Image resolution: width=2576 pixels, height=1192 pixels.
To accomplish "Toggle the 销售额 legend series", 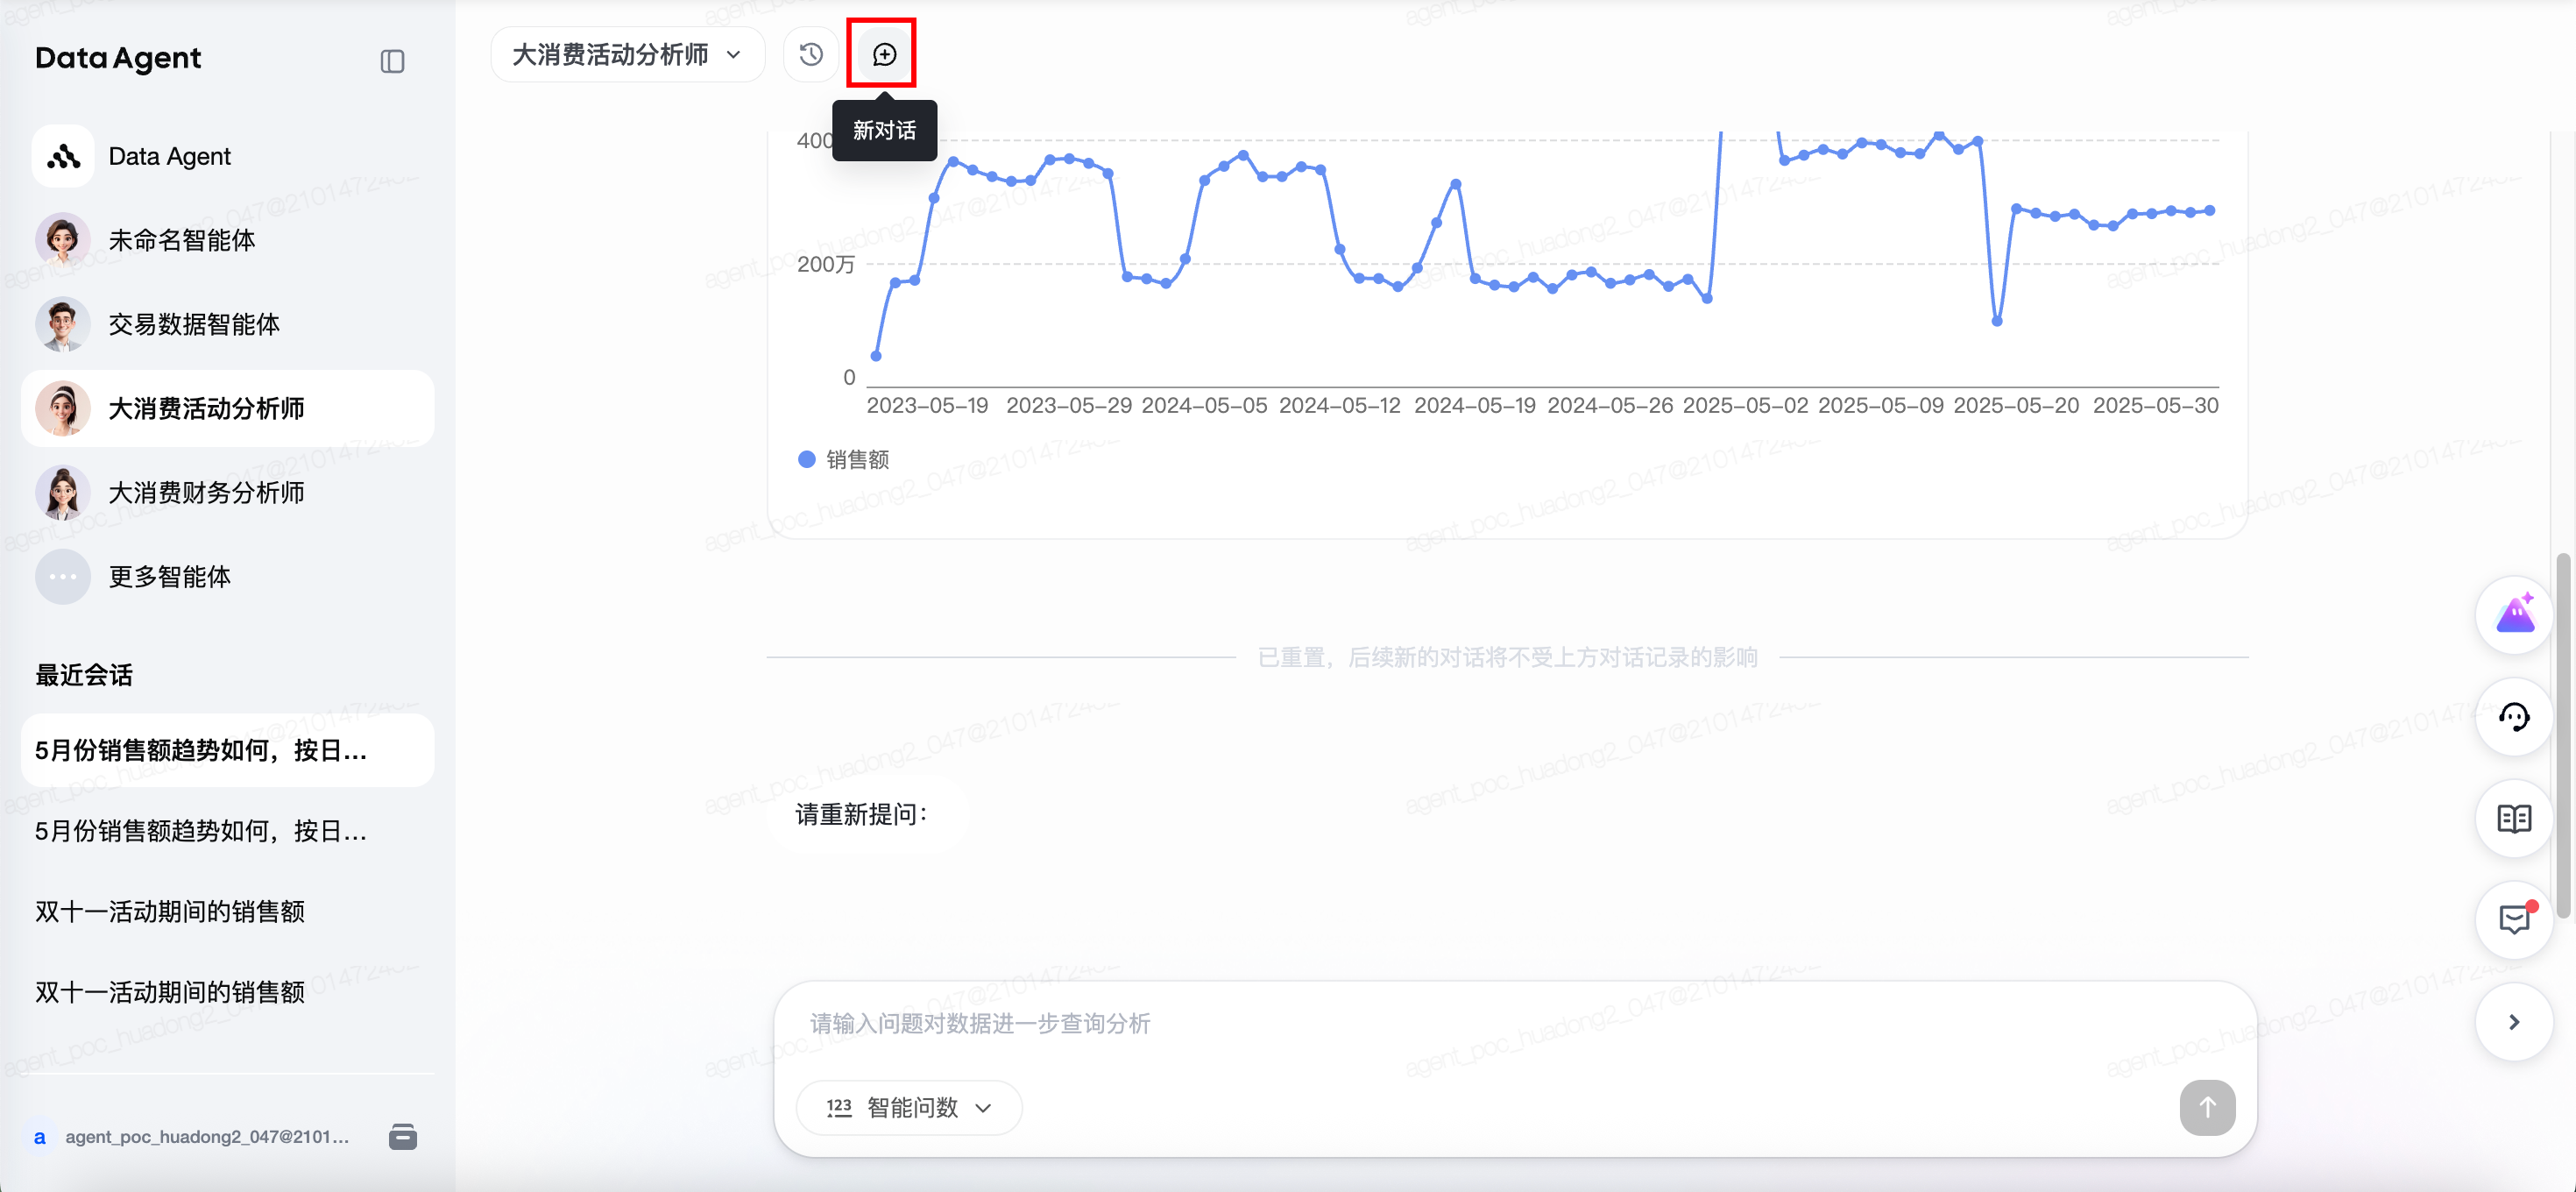I will [x=843, y=459].
